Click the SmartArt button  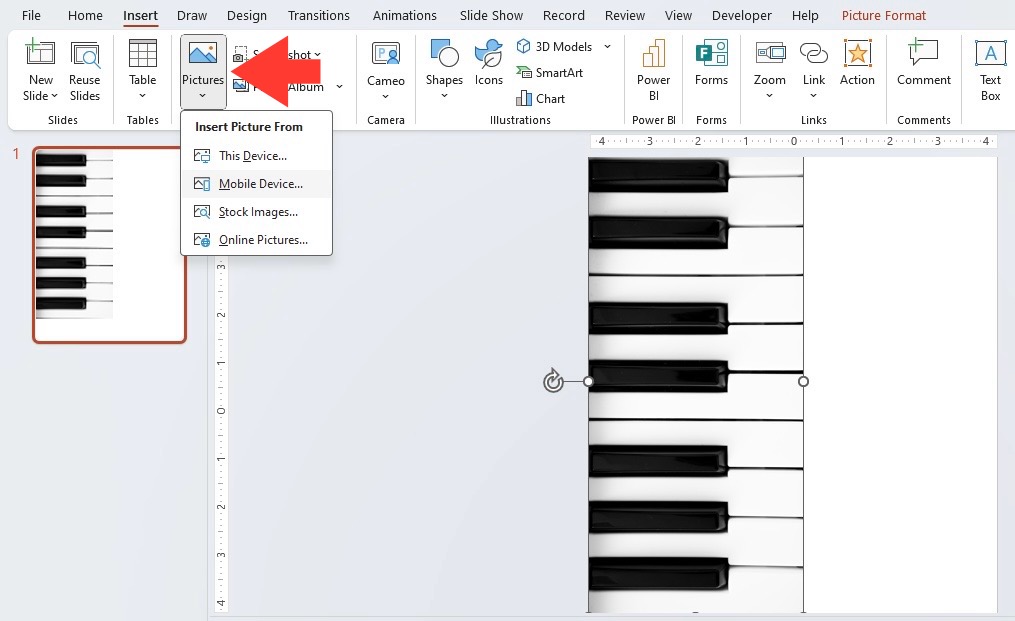click(x=550, y=73)
